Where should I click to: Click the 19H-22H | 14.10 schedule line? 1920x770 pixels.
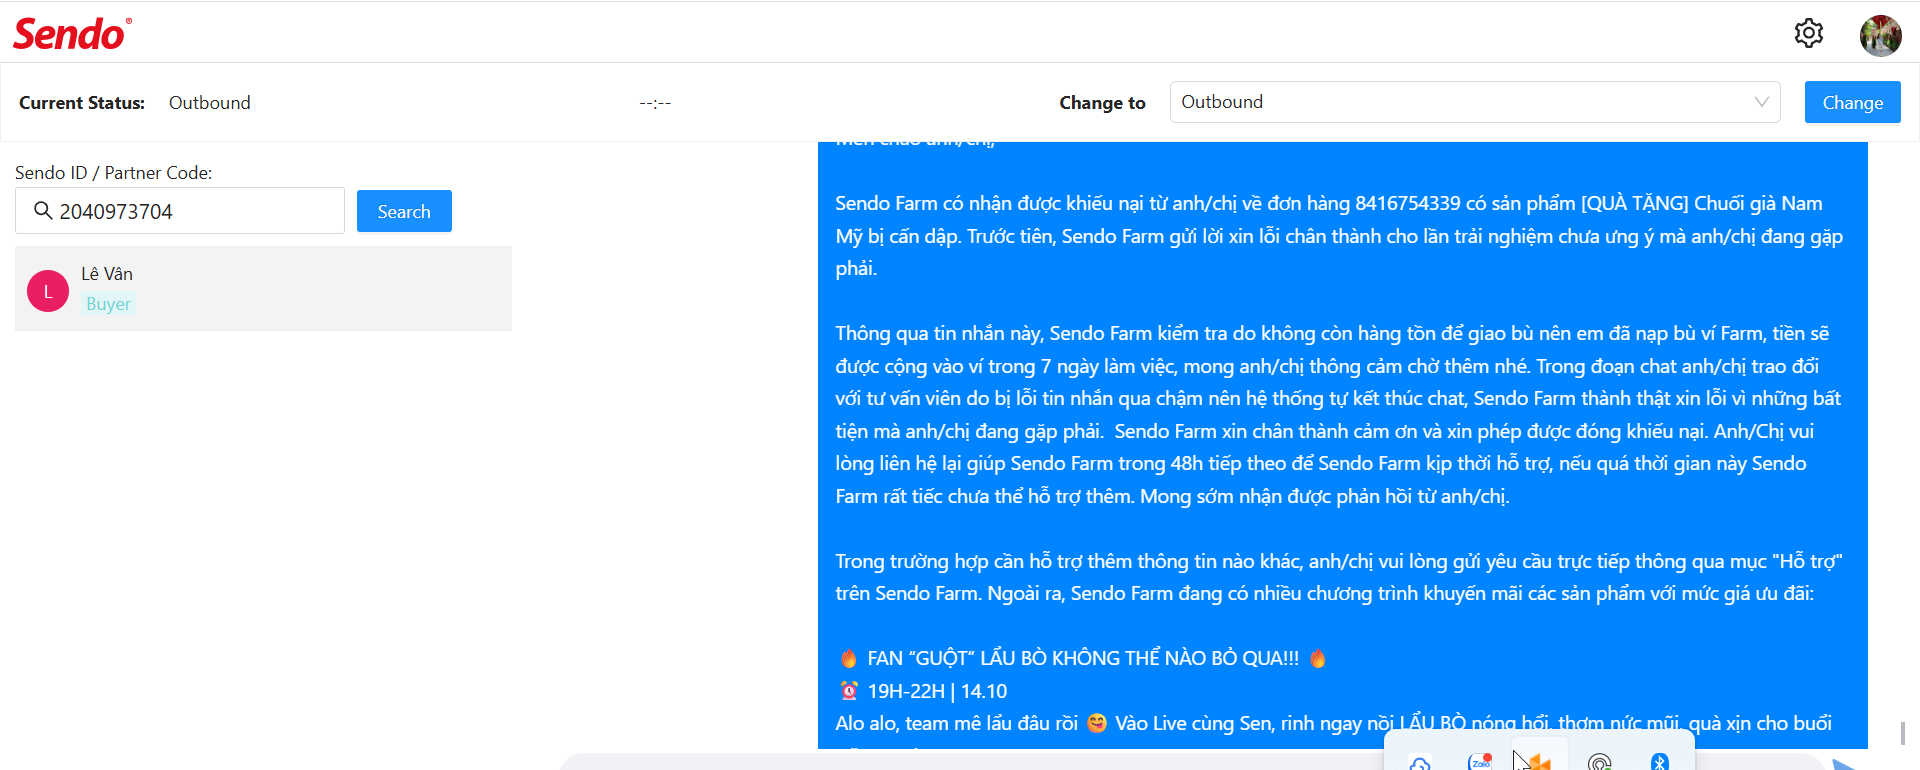[923, 691]
